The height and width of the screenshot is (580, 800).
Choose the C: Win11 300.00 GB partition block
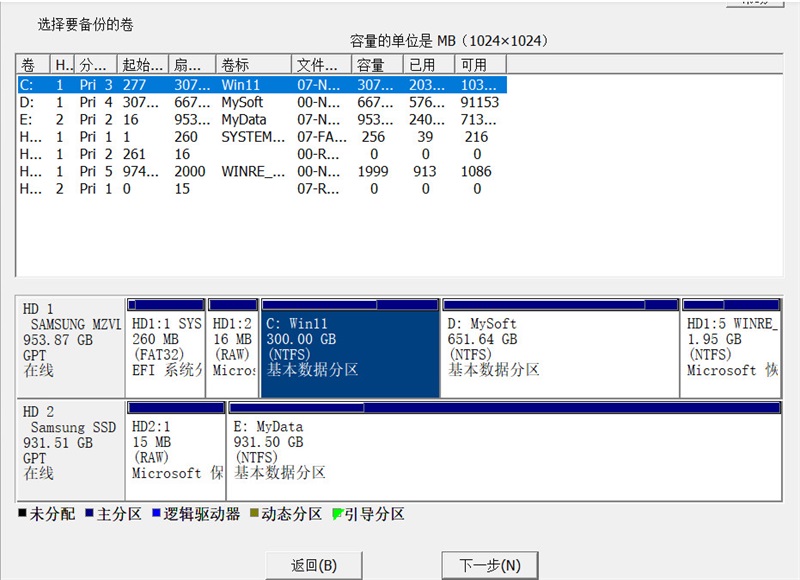click(x=350, y=348)
